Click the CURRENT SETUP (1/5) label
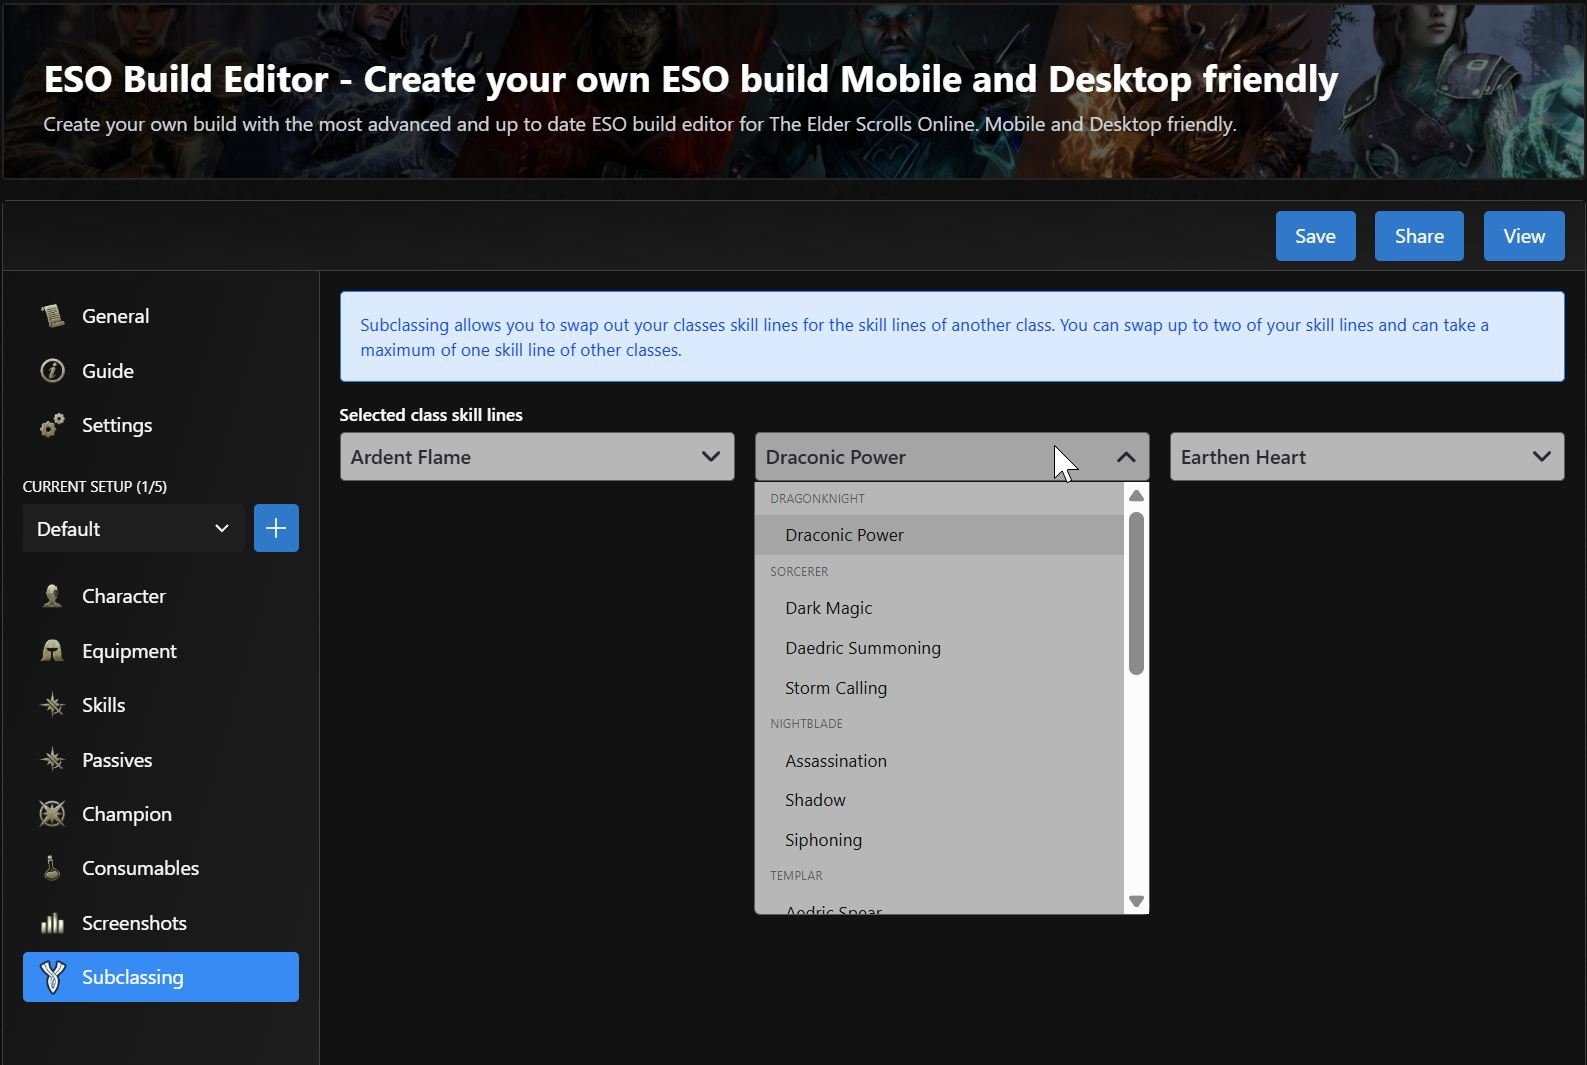The image size is (1587, 1065). click(x=95, y=487)
